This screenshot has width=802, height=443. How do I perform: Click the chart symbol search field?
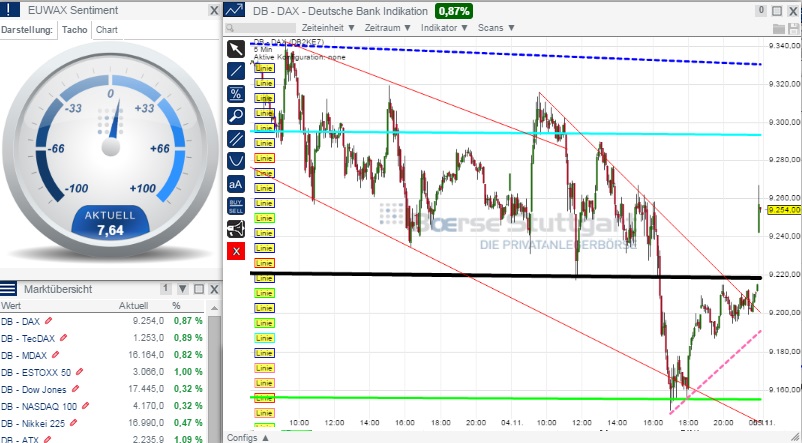click(260, 28)
